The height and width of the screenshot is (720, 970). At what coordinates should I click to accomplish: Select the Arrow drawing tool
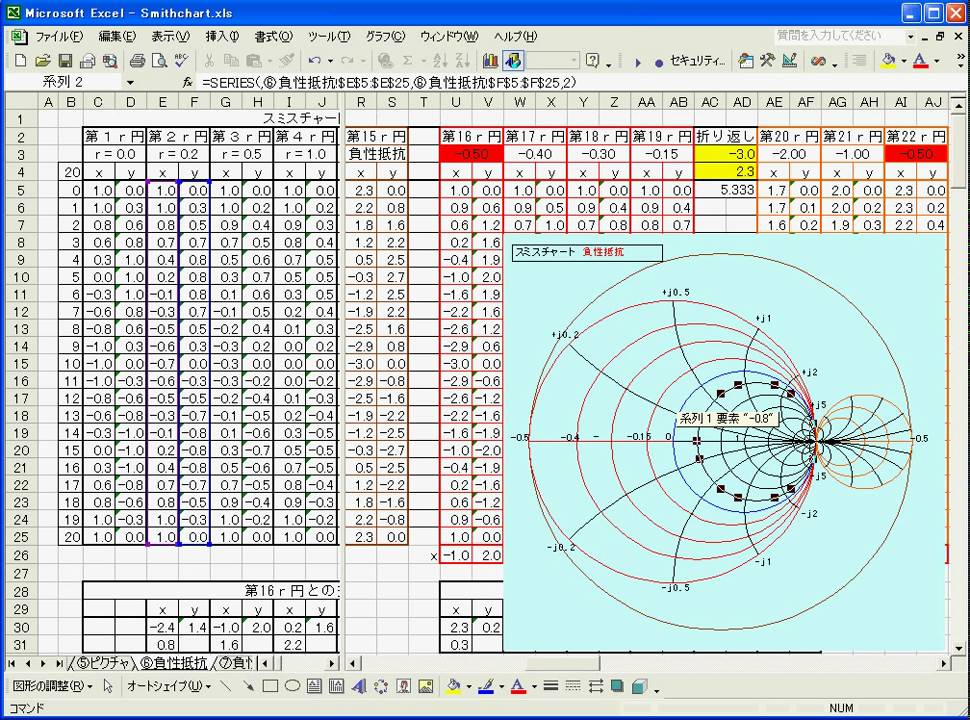pos(248,686)
